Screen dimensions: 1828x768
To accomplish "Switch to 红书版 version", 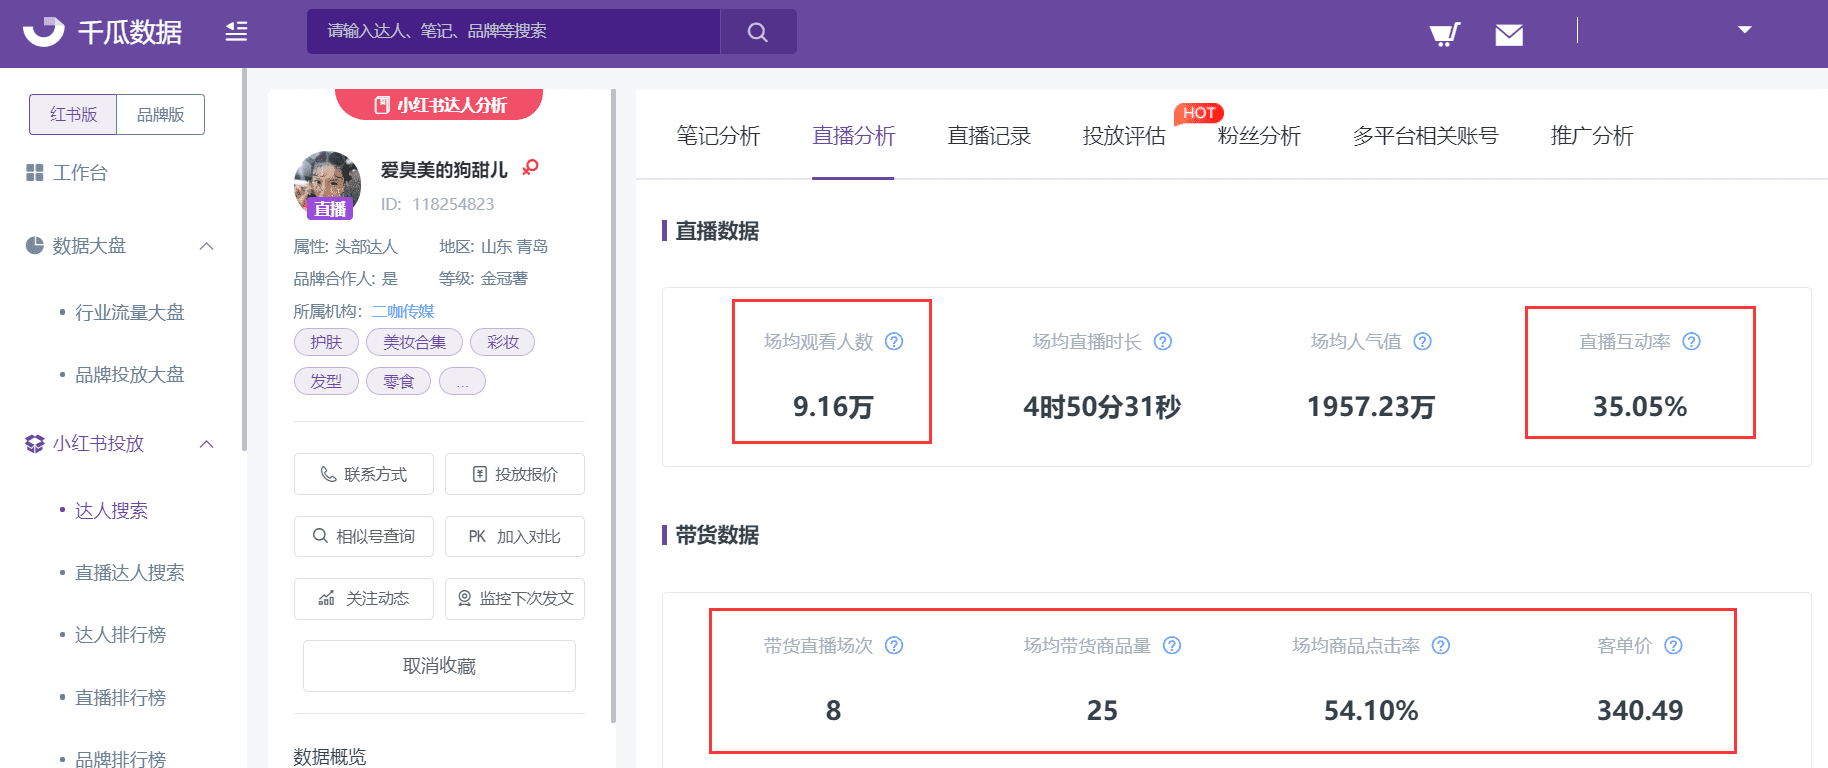I will pyautogui.click(x=73, y=114).
